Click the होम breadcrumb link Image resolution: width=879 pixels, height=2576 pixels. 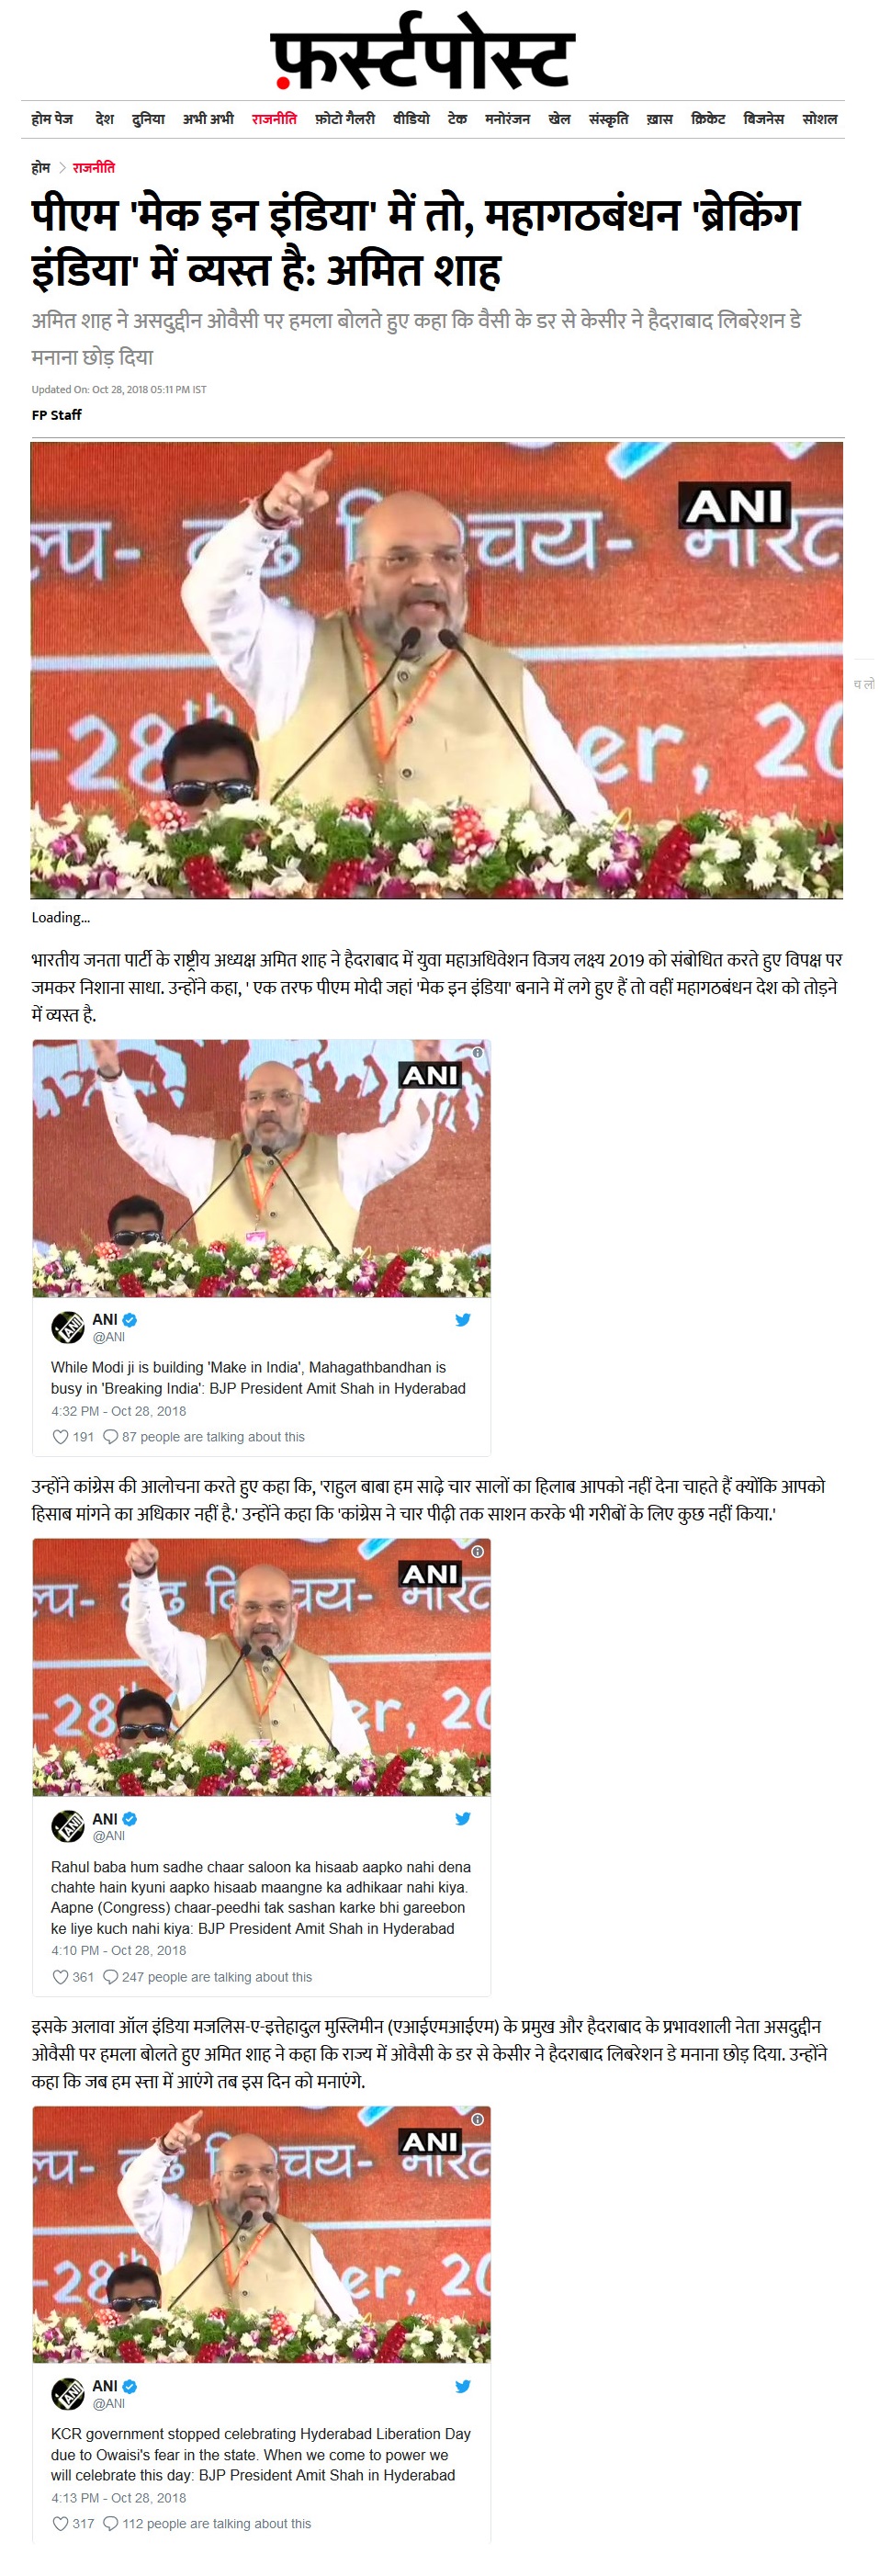41,168
